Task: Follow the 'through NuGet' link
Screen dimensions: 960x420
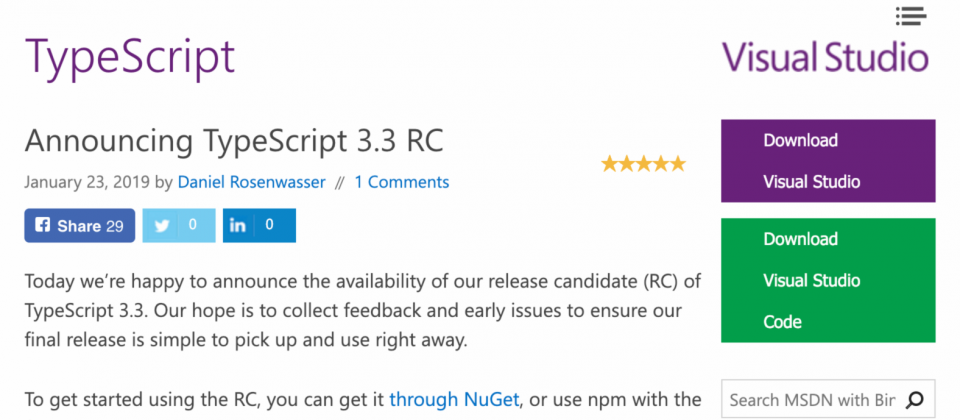Action: coord(454,400)
